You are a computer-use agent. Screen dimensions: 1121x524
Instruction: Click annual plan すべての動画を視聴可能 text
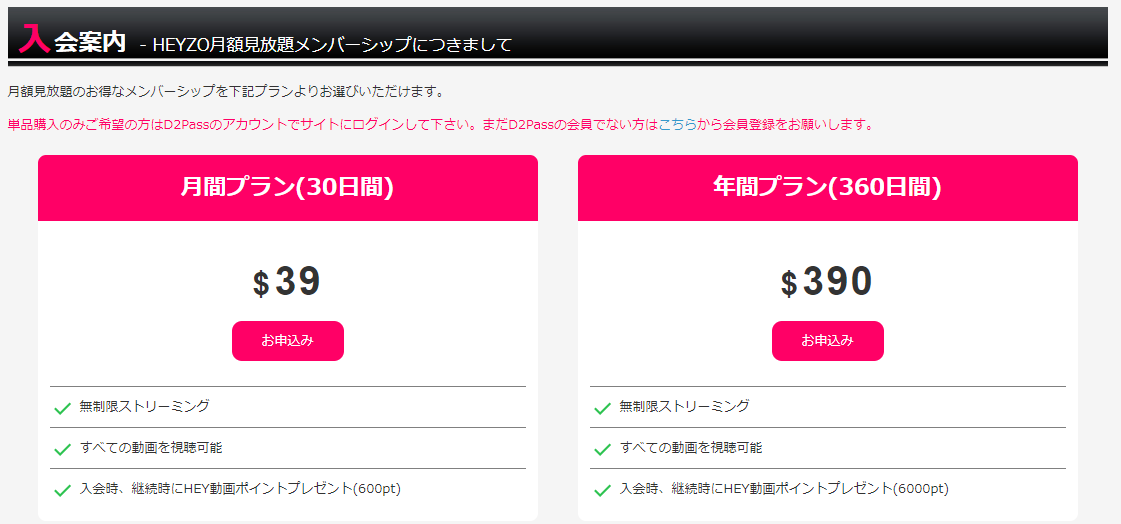(x=691, y=447)
